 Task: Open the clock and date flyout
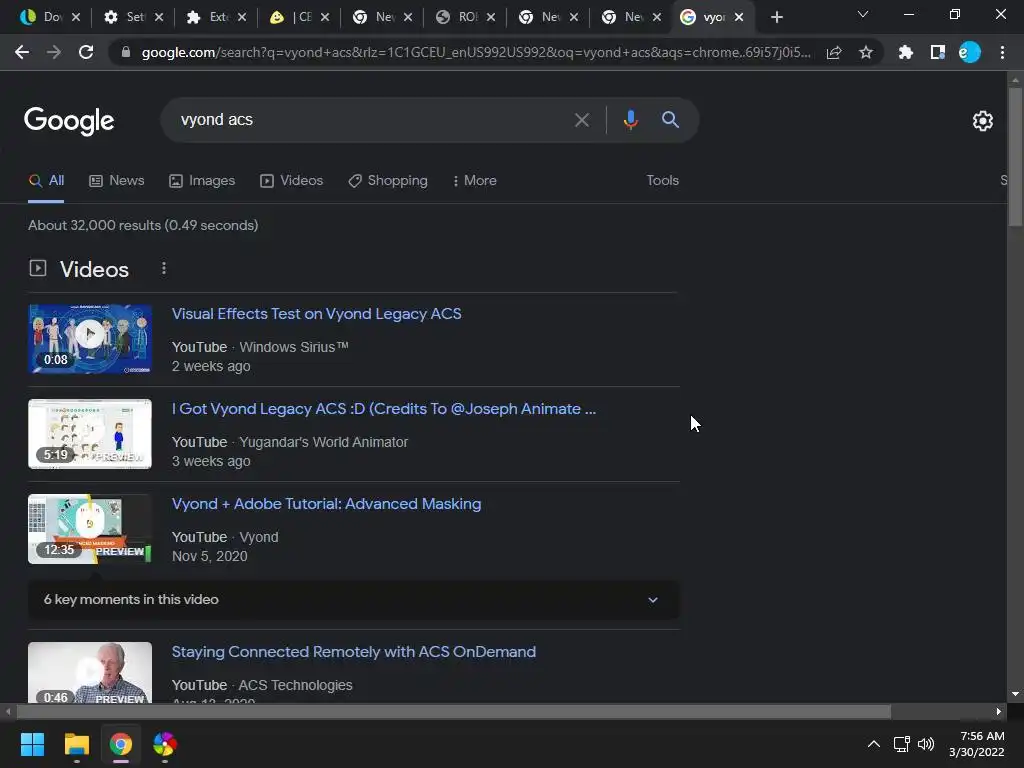[977, 744]
